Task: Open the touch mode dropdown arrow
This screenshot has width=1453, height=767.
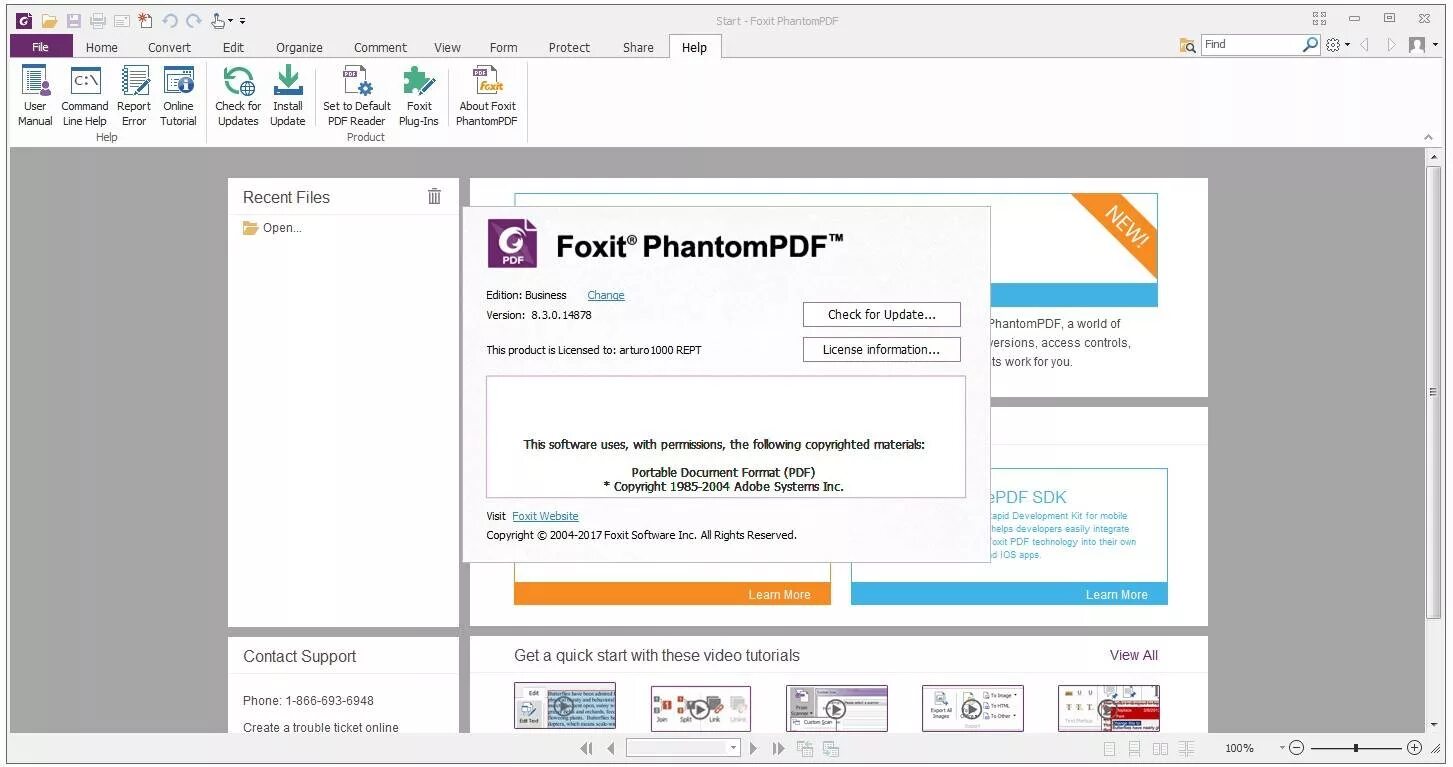Action: (231, 20)
